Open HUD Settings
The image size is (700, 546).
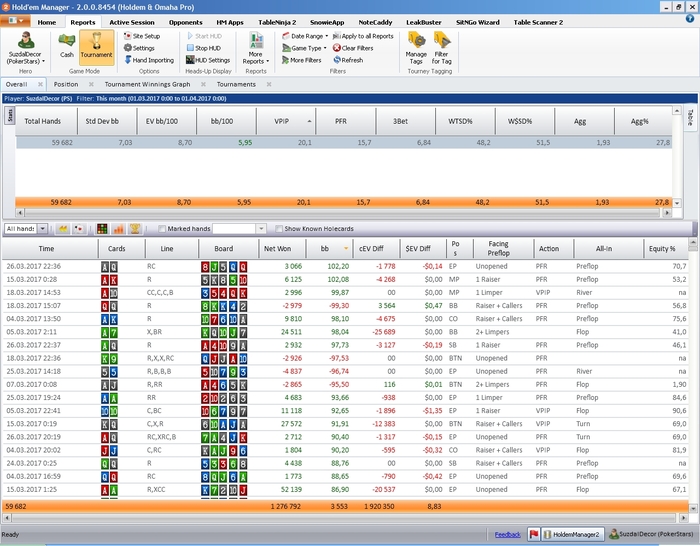(x=208, y=60)
